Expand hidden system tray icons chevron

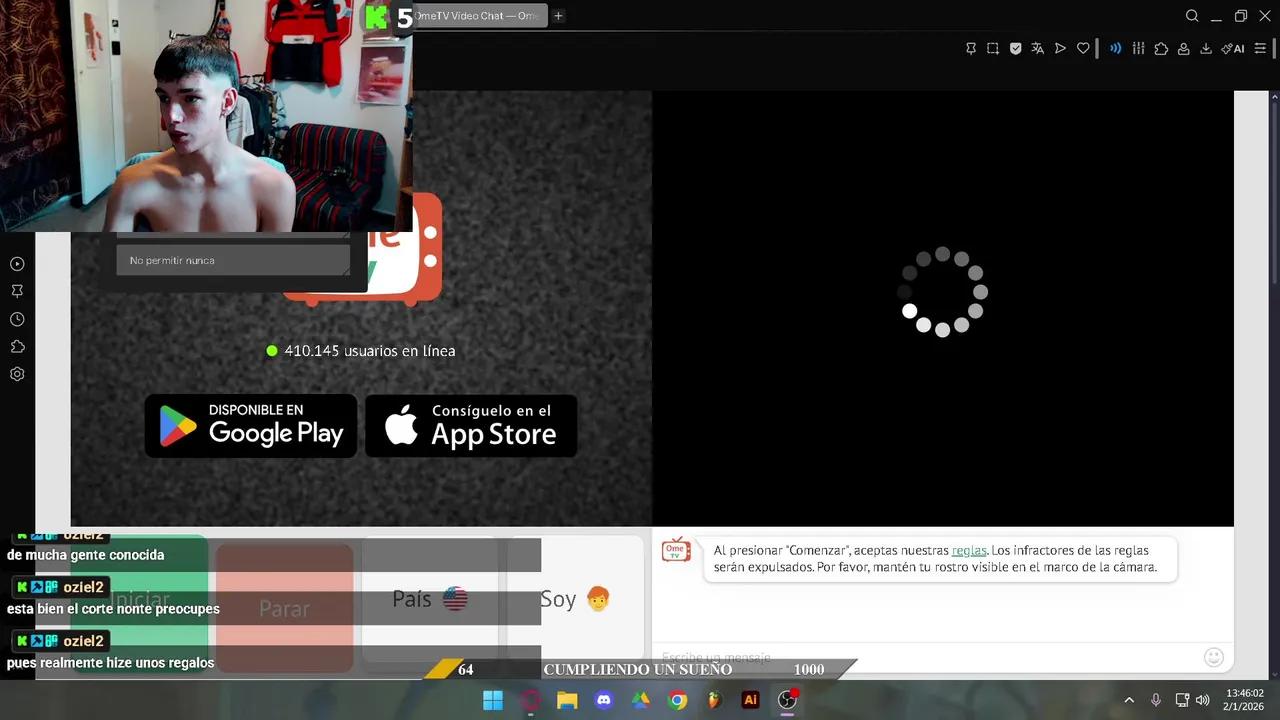1129,700
